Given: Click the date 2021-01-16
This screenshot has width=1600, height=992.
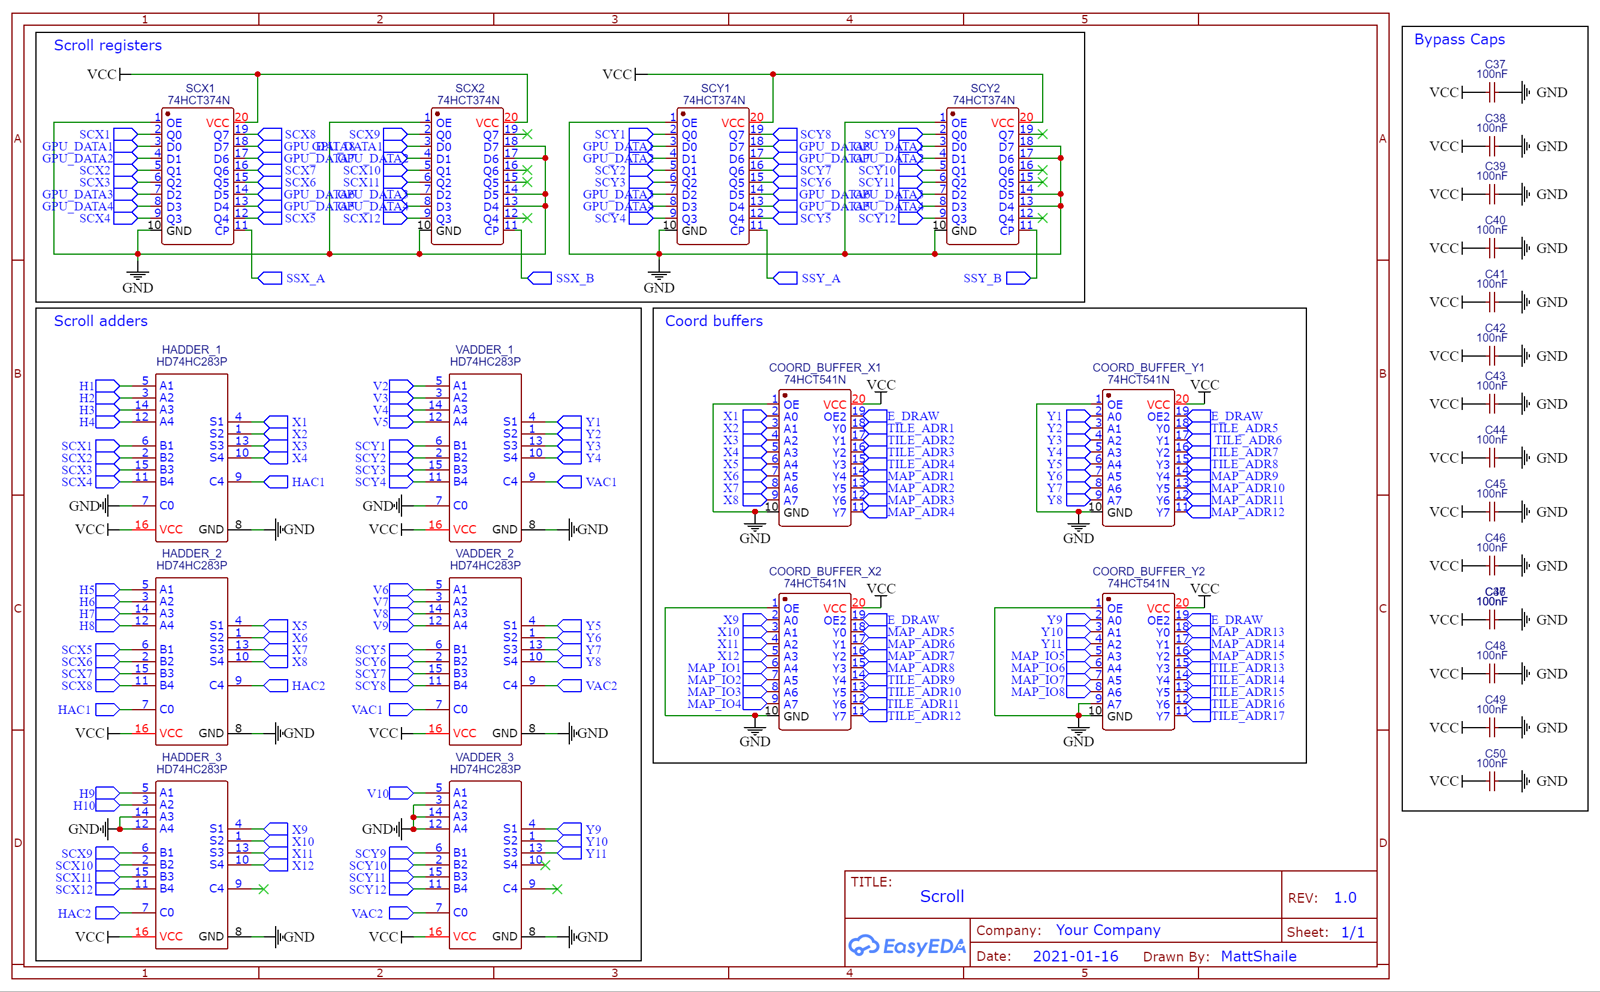Looking at the screenshot, I should click(x=1075, y=956).
